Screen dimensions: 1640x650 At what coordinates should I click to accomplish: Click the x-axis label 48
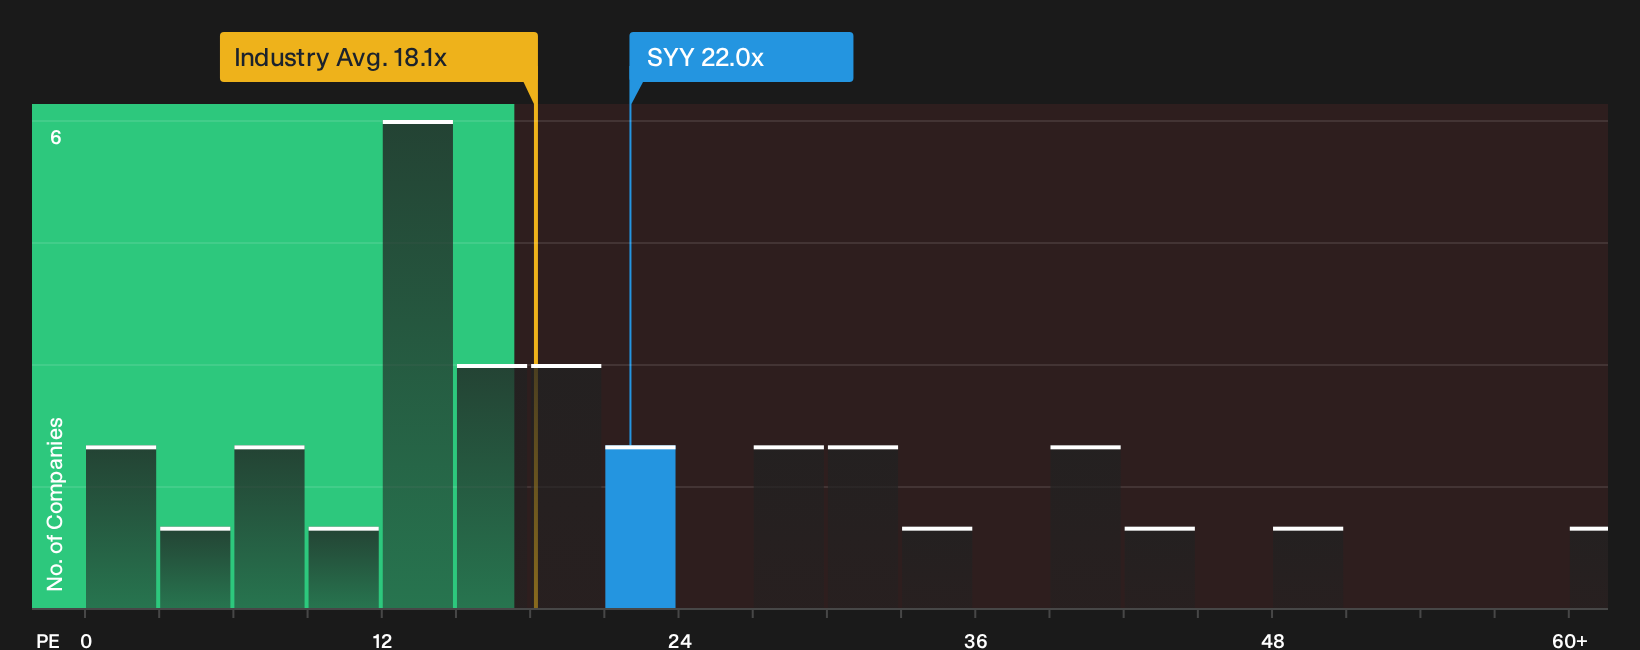click(1272, 640)
